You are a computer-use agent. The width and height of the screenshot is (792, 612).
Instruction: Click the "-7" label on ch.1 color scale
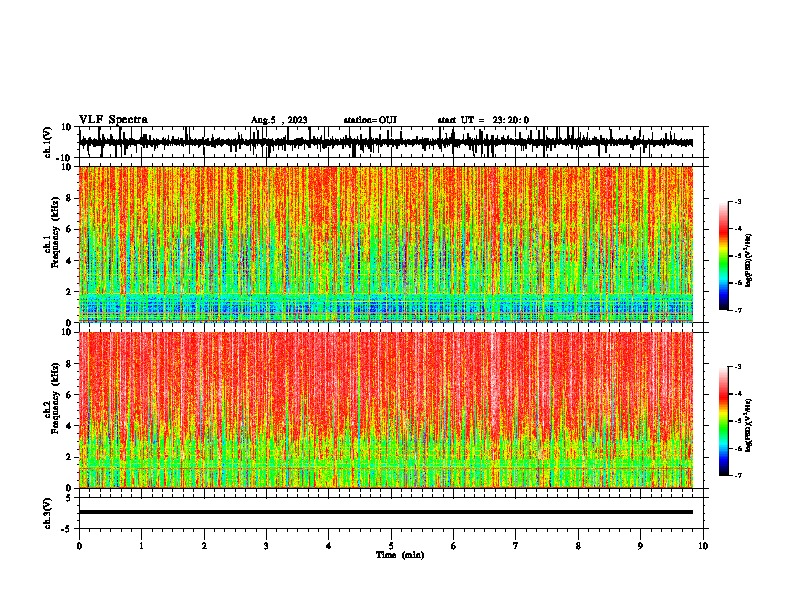(x=738, y=310)
